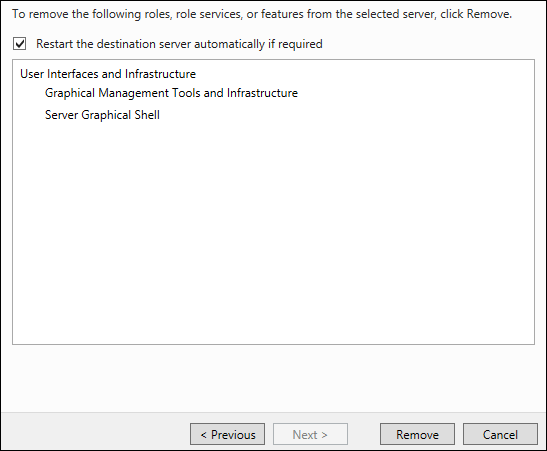Select Server Graphical Shell item
This screenshot has height=451, width=547.
pyautogui.click(x=102, y=115)
